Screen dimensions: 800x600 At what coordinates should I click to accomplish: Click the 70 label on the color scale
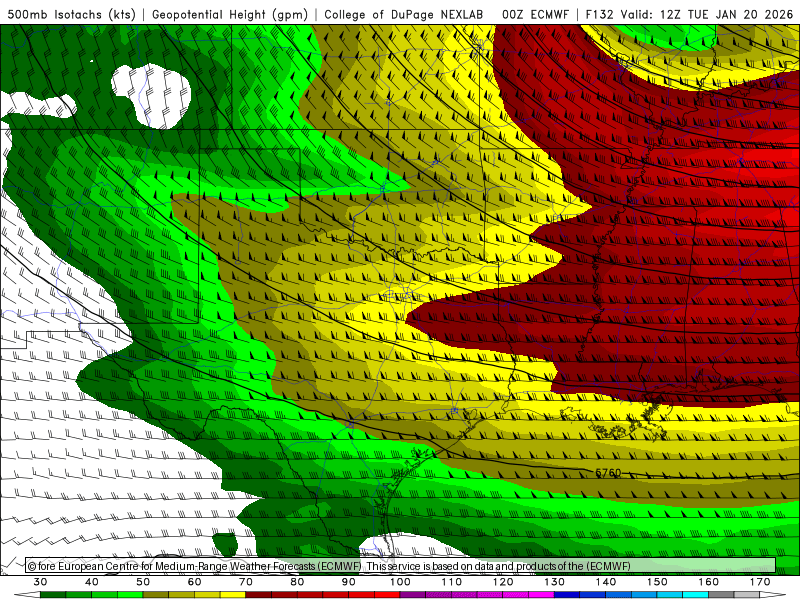[246, 582]
